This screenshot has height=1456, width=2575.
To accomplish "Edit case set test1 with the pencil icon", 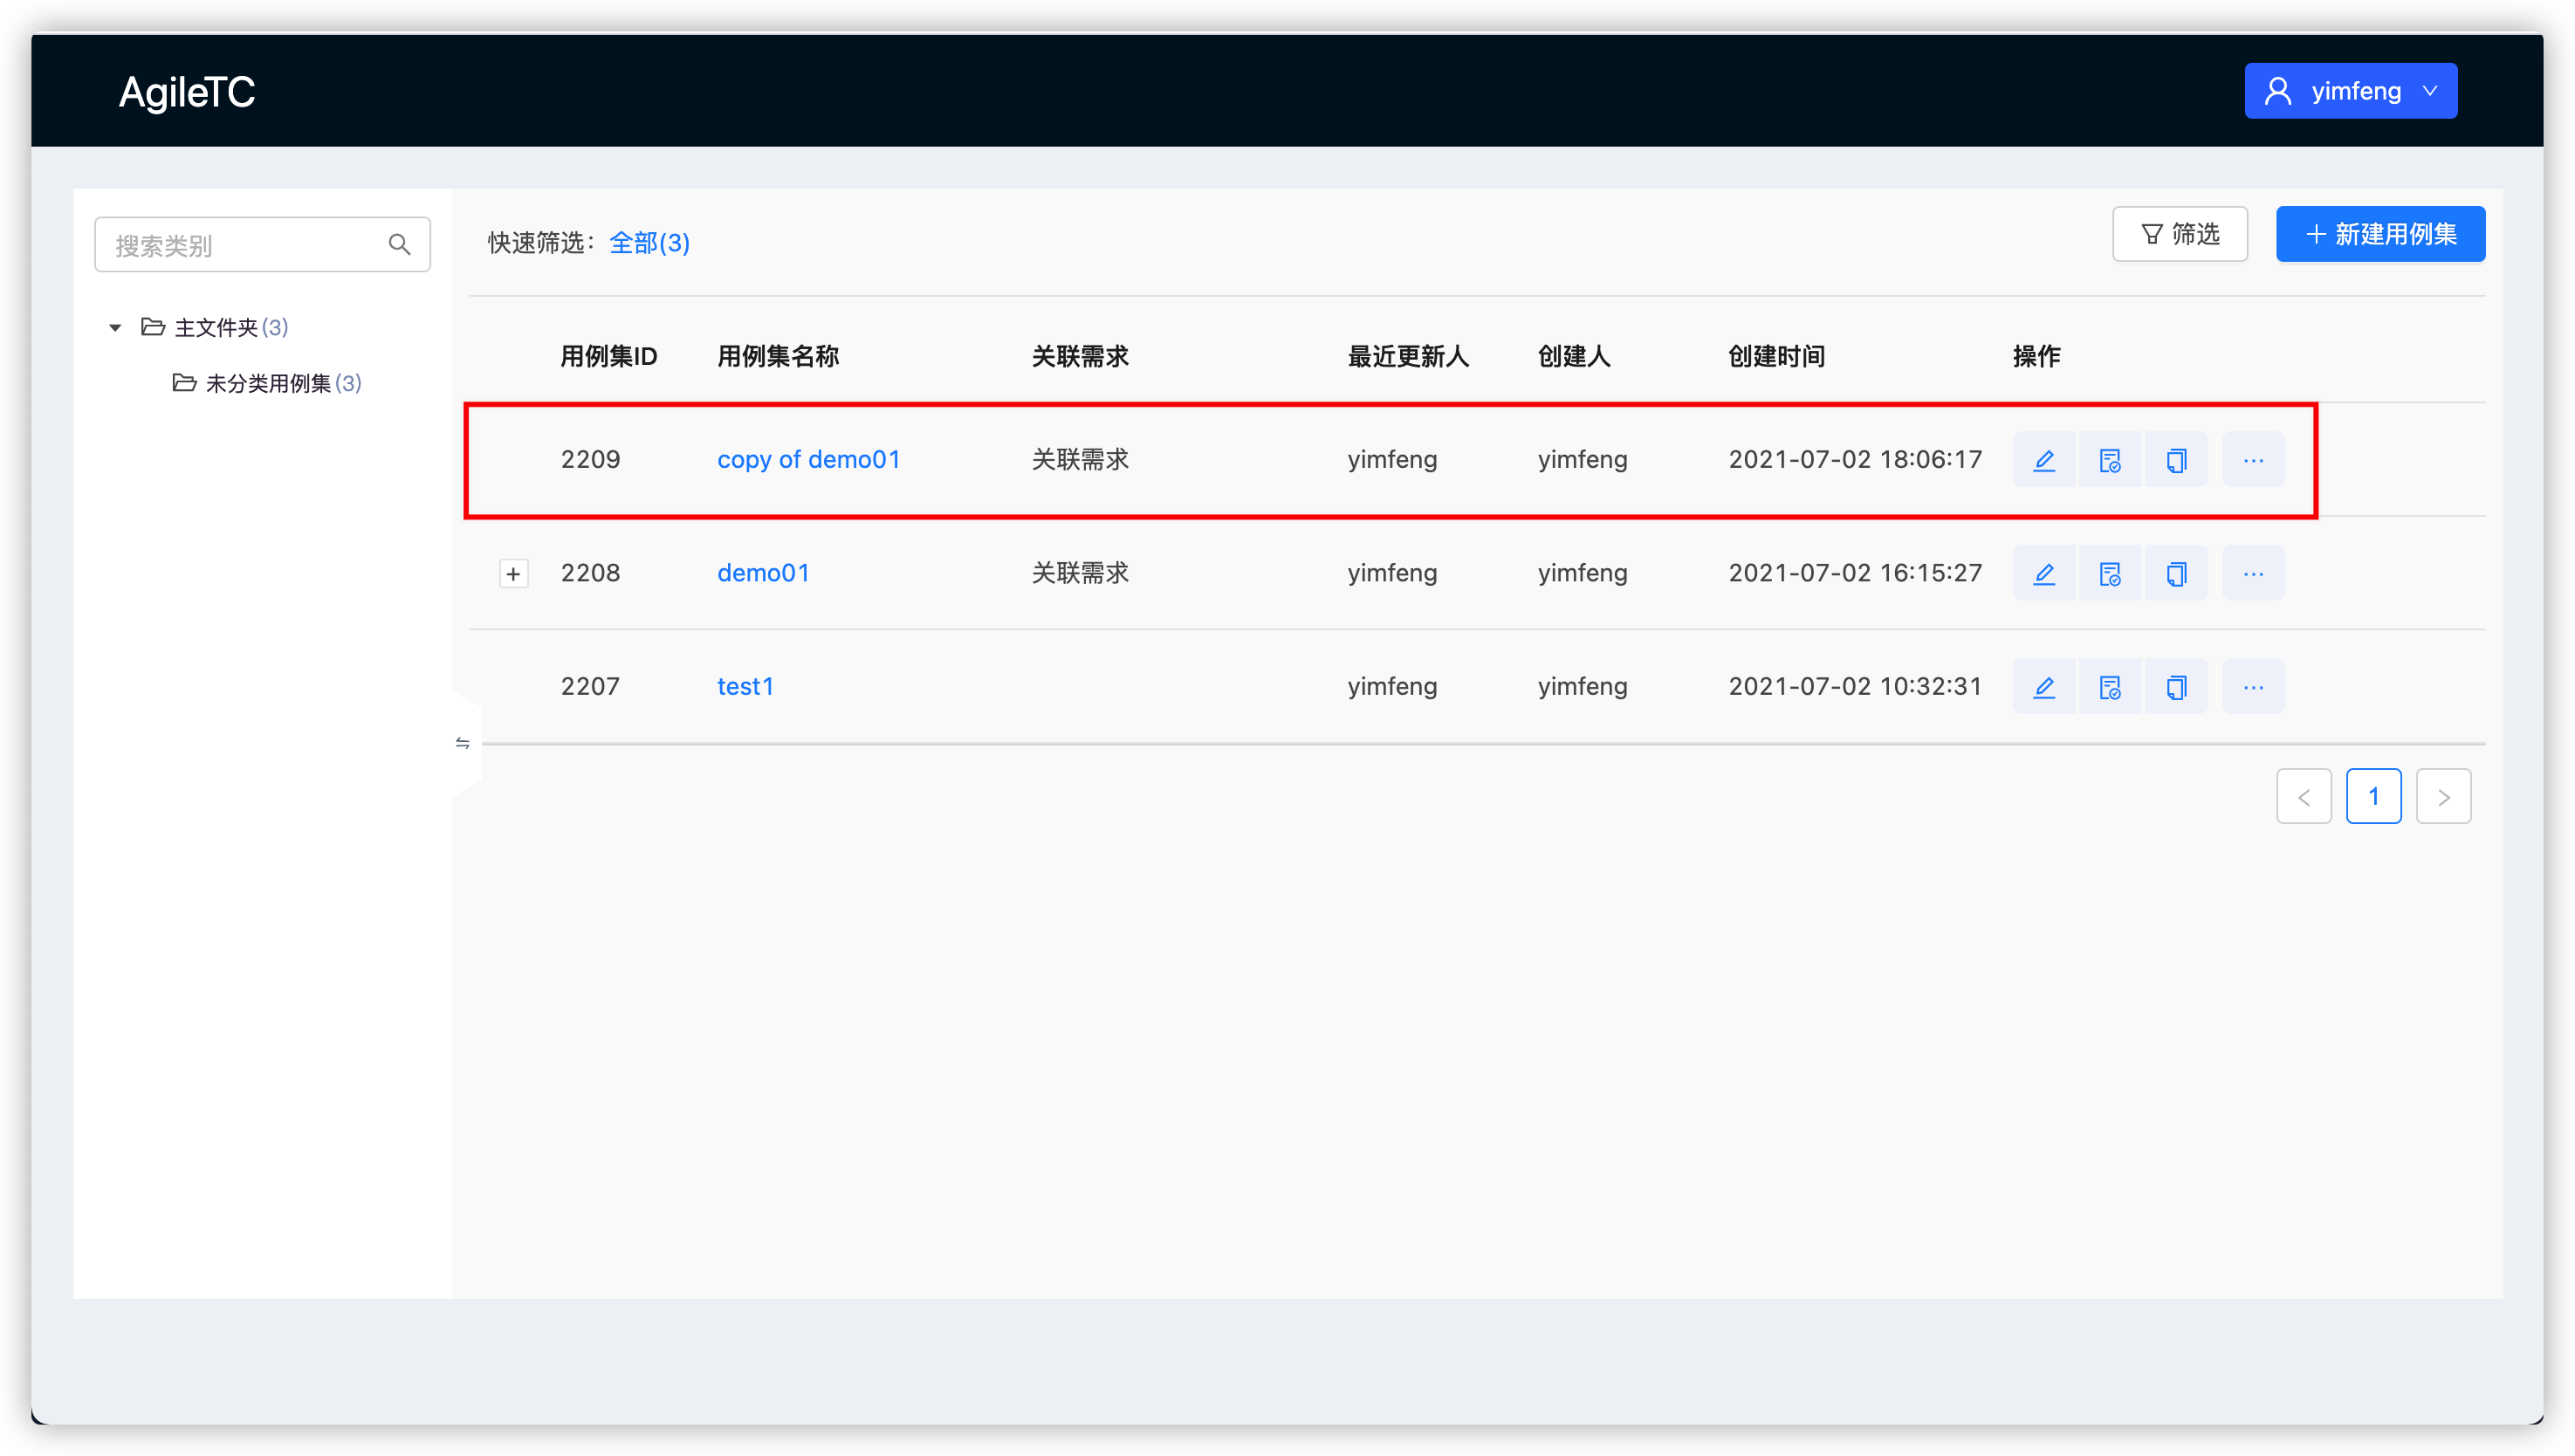I will (2043, 687).
